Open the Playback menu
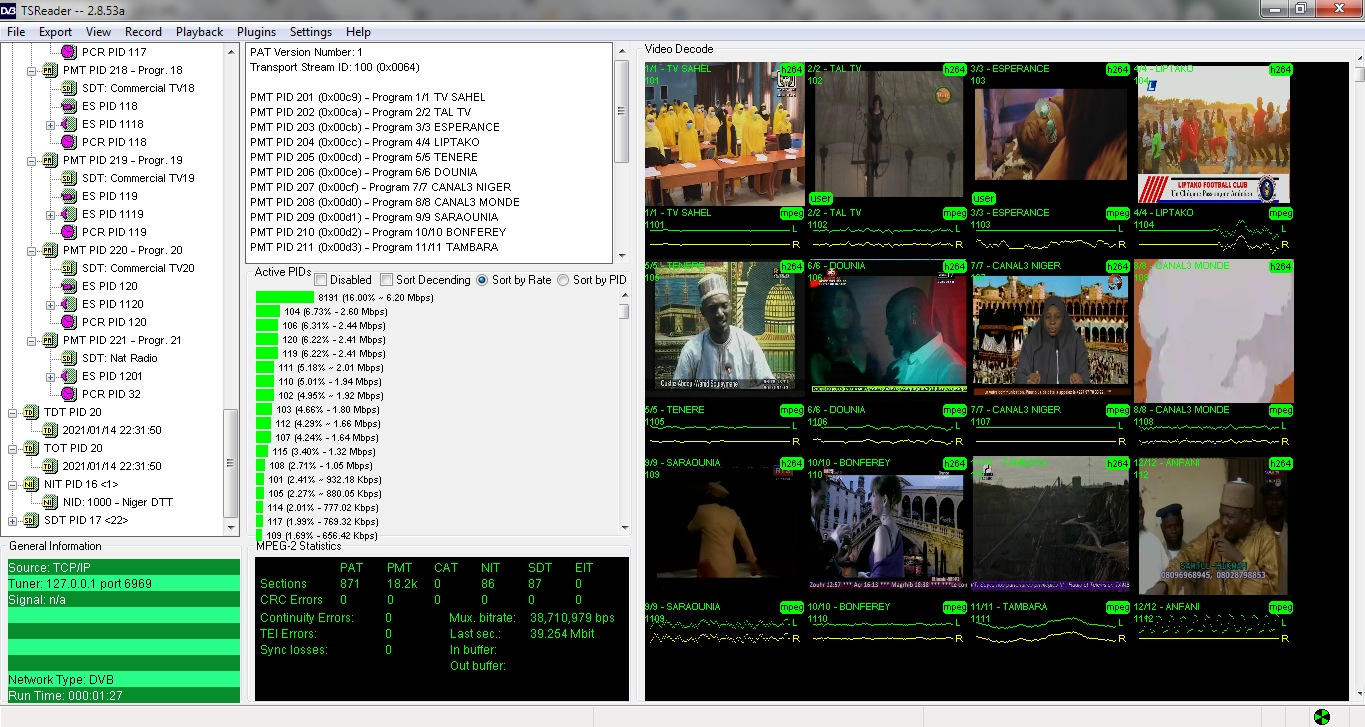 (x=200, y=32)
